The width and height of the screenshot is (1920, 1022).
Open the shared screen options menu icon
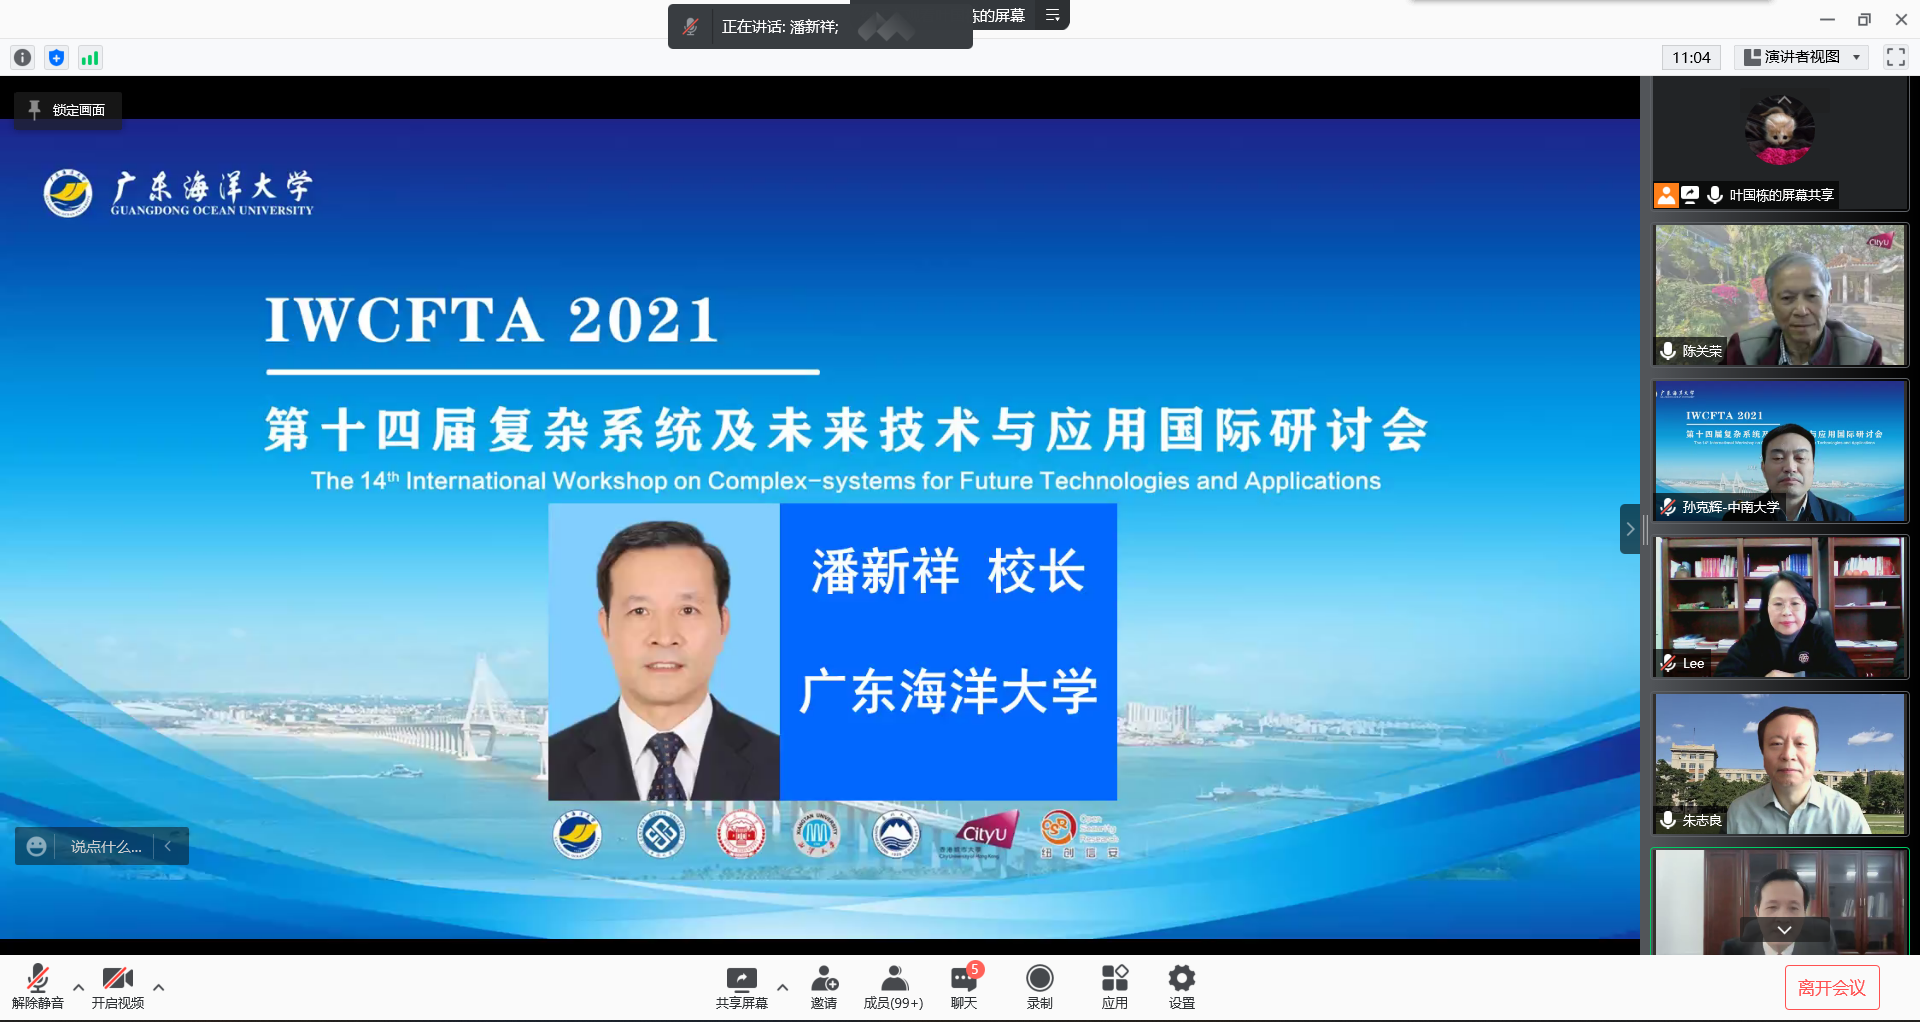click(x=1052, y=15)
